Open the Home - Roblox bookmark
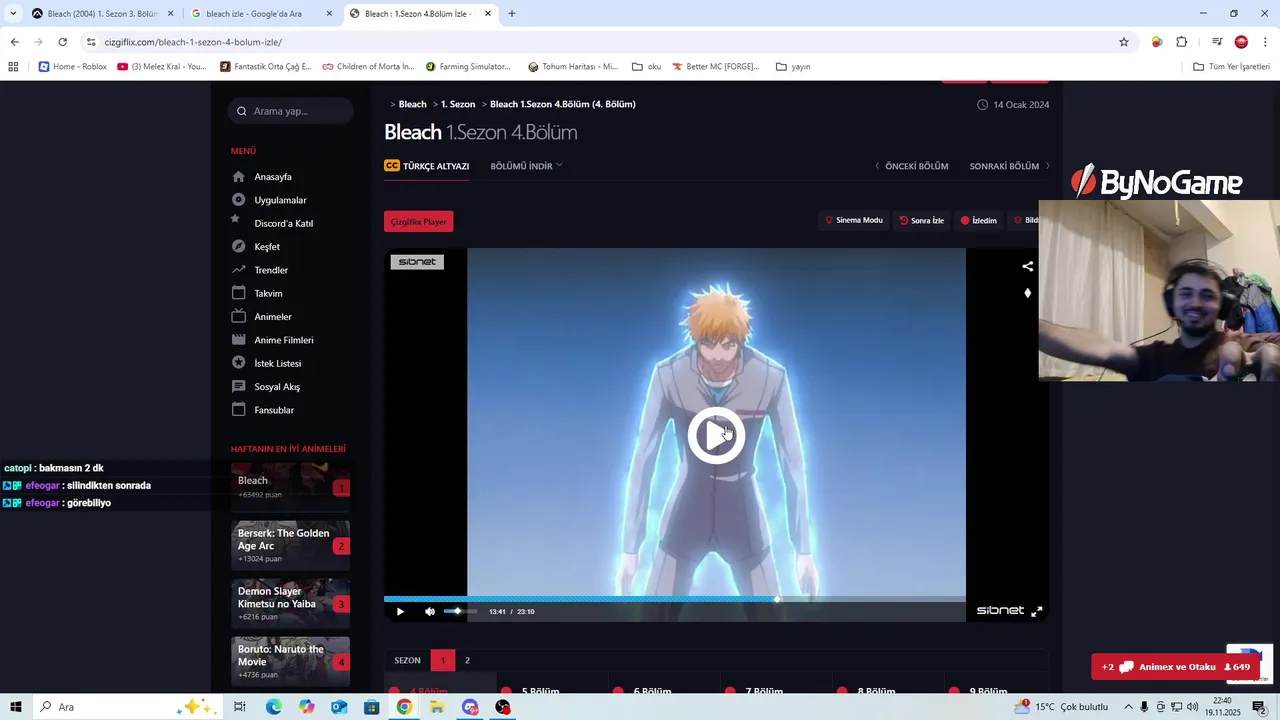 (x=72, y=67)
